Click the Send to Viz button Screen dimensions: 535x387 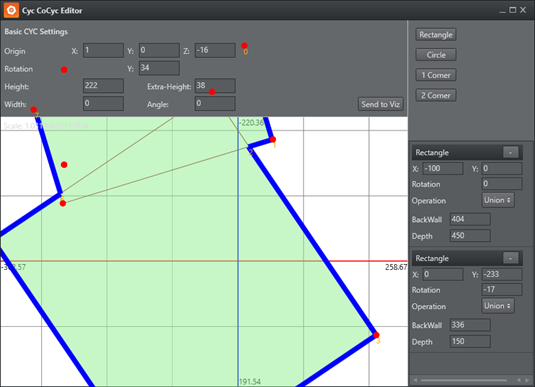[x=380, y=104]
